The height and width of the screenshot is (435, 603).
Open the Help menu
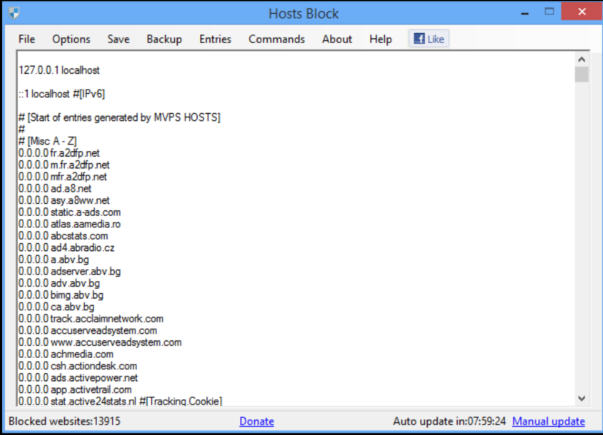(380, 39)
